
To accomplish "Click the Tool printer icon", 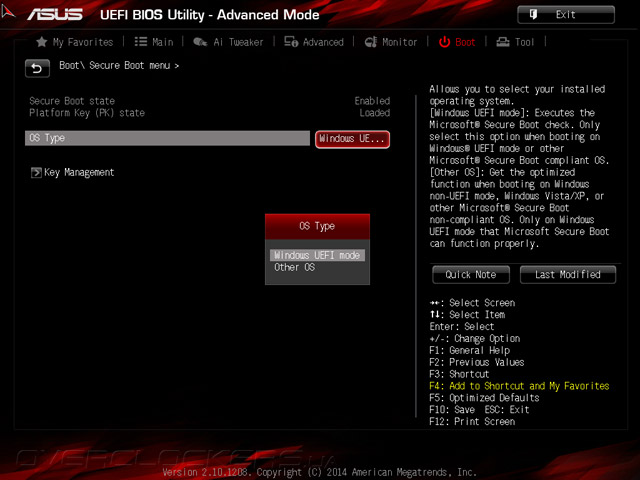I will (x=503, y=42).
